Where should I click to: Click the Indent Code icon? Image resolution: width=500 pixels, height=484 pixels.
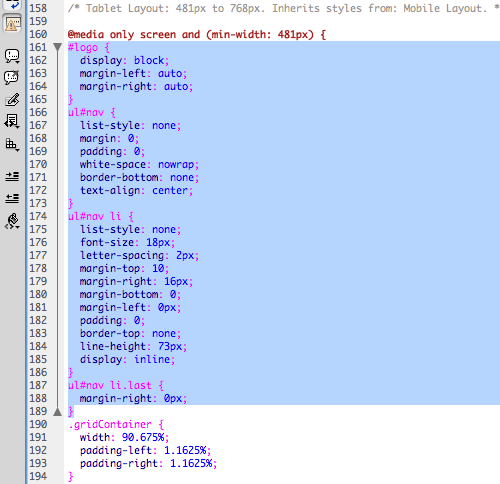[x=12, y=176]
